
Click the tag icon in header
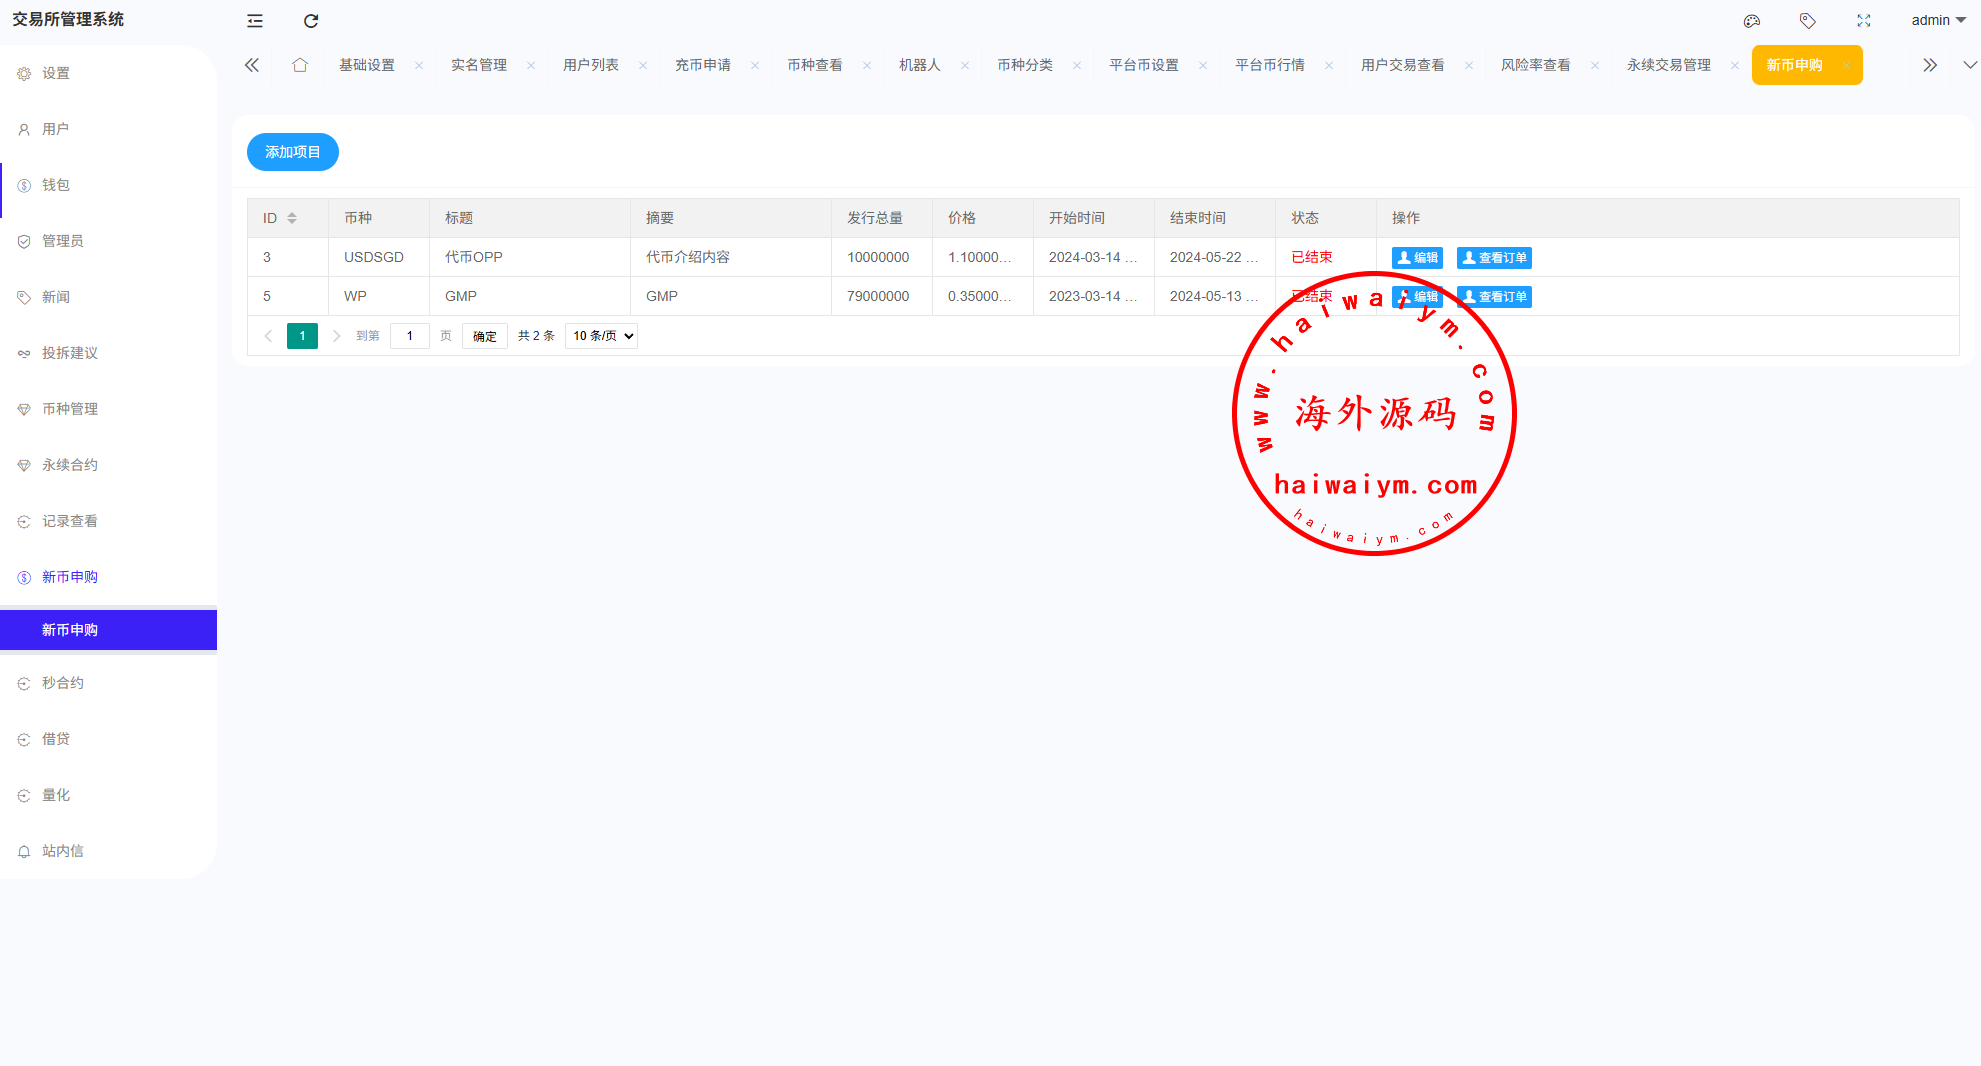point(1807,21)
